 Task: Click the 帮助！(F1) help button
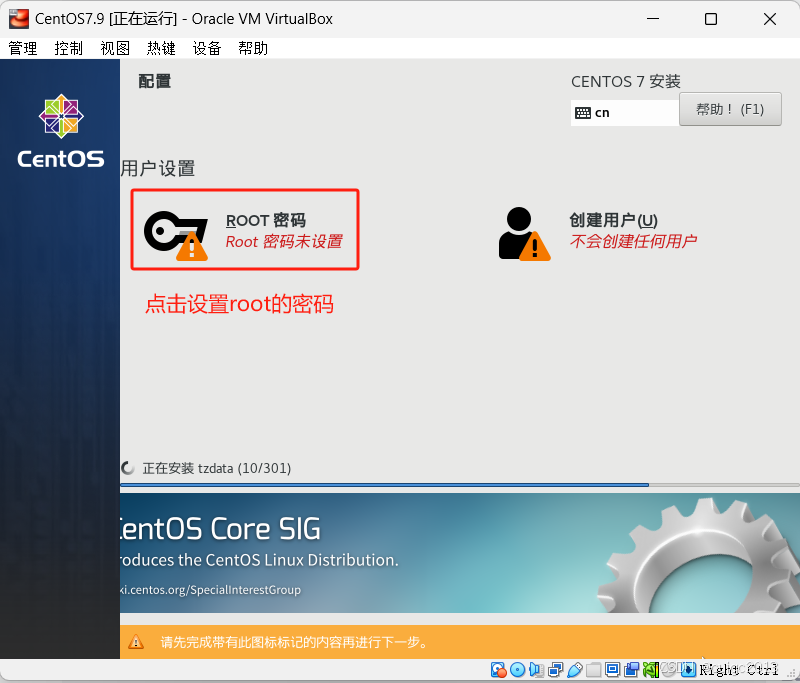730,109
